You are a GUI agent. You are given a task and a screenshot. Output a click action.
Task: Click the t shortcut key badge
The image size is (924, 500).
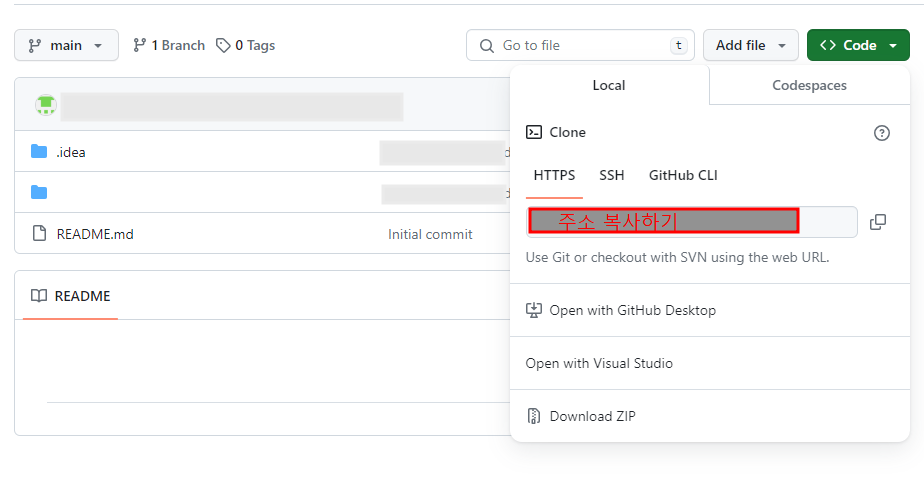pos(679,45)
